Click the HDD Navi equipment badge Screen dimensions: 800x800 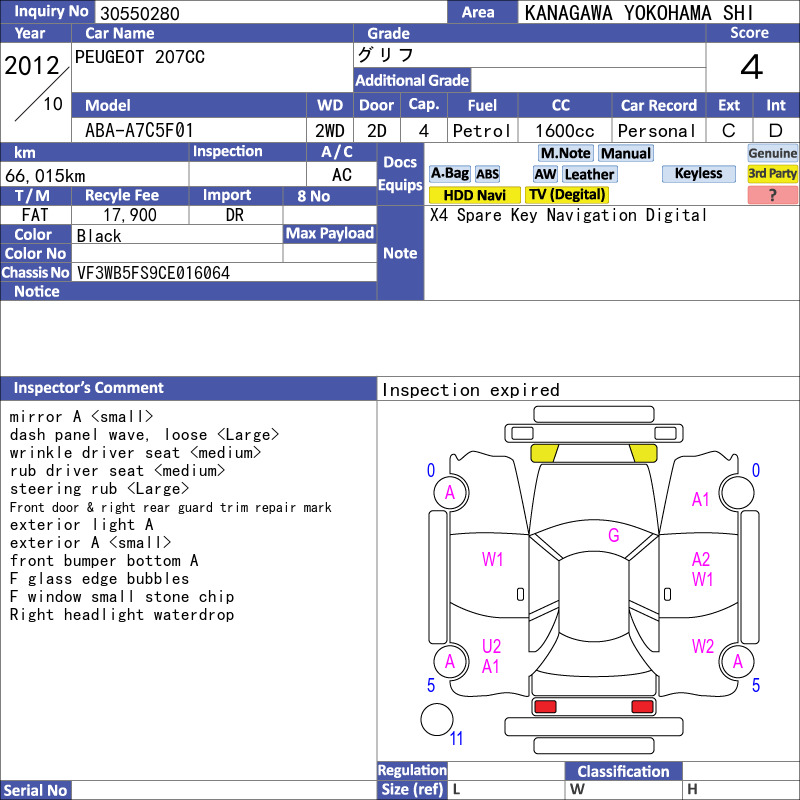point(474,195)
